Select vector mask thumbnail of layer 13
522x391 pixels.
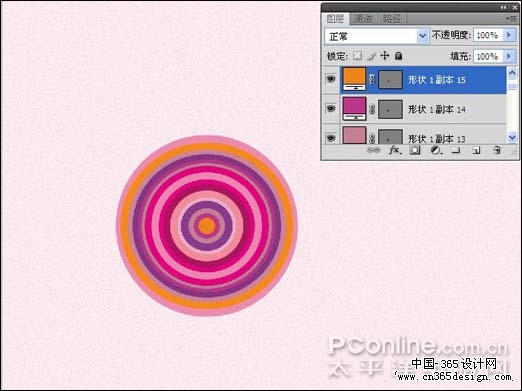[390, 136]
